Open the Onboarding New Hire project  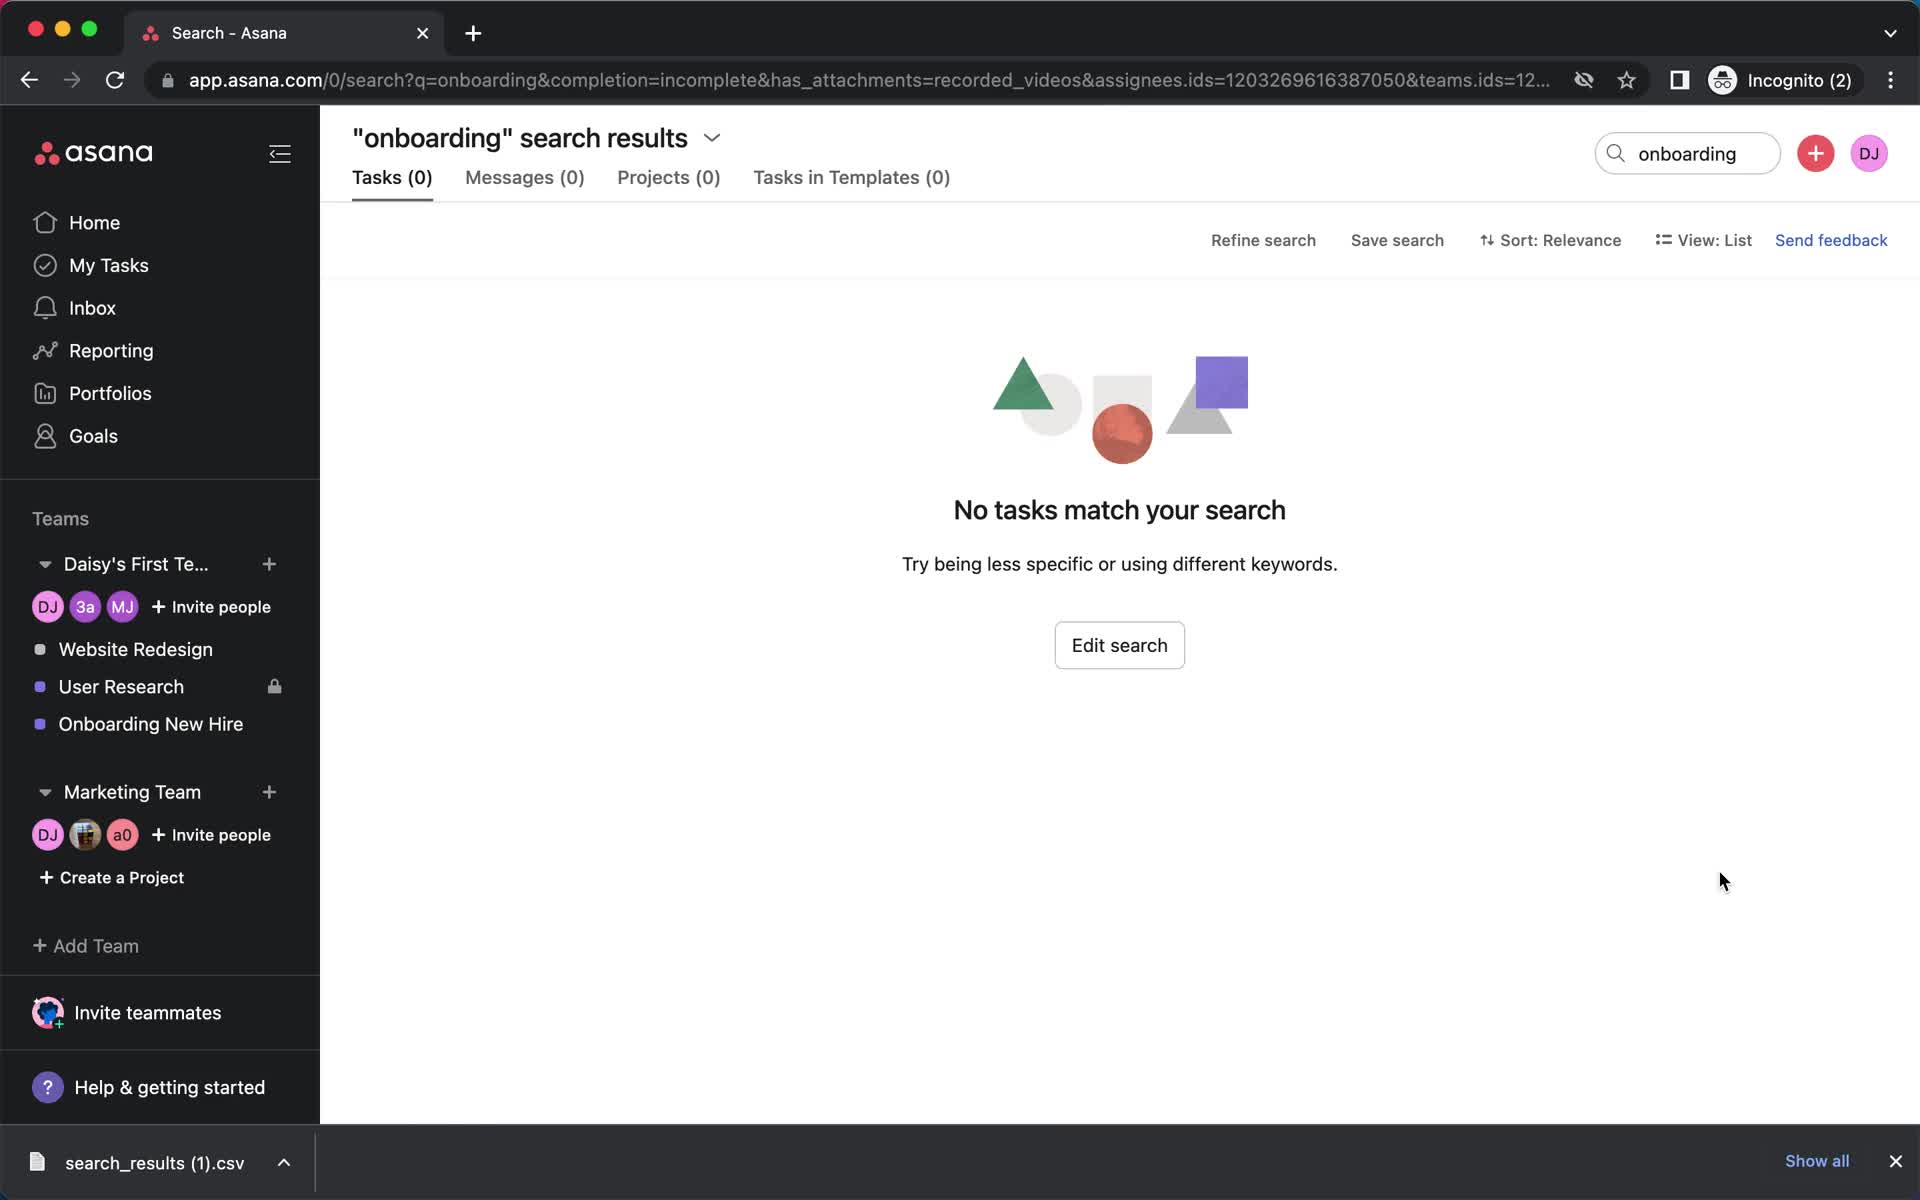(x=151, y=723)
